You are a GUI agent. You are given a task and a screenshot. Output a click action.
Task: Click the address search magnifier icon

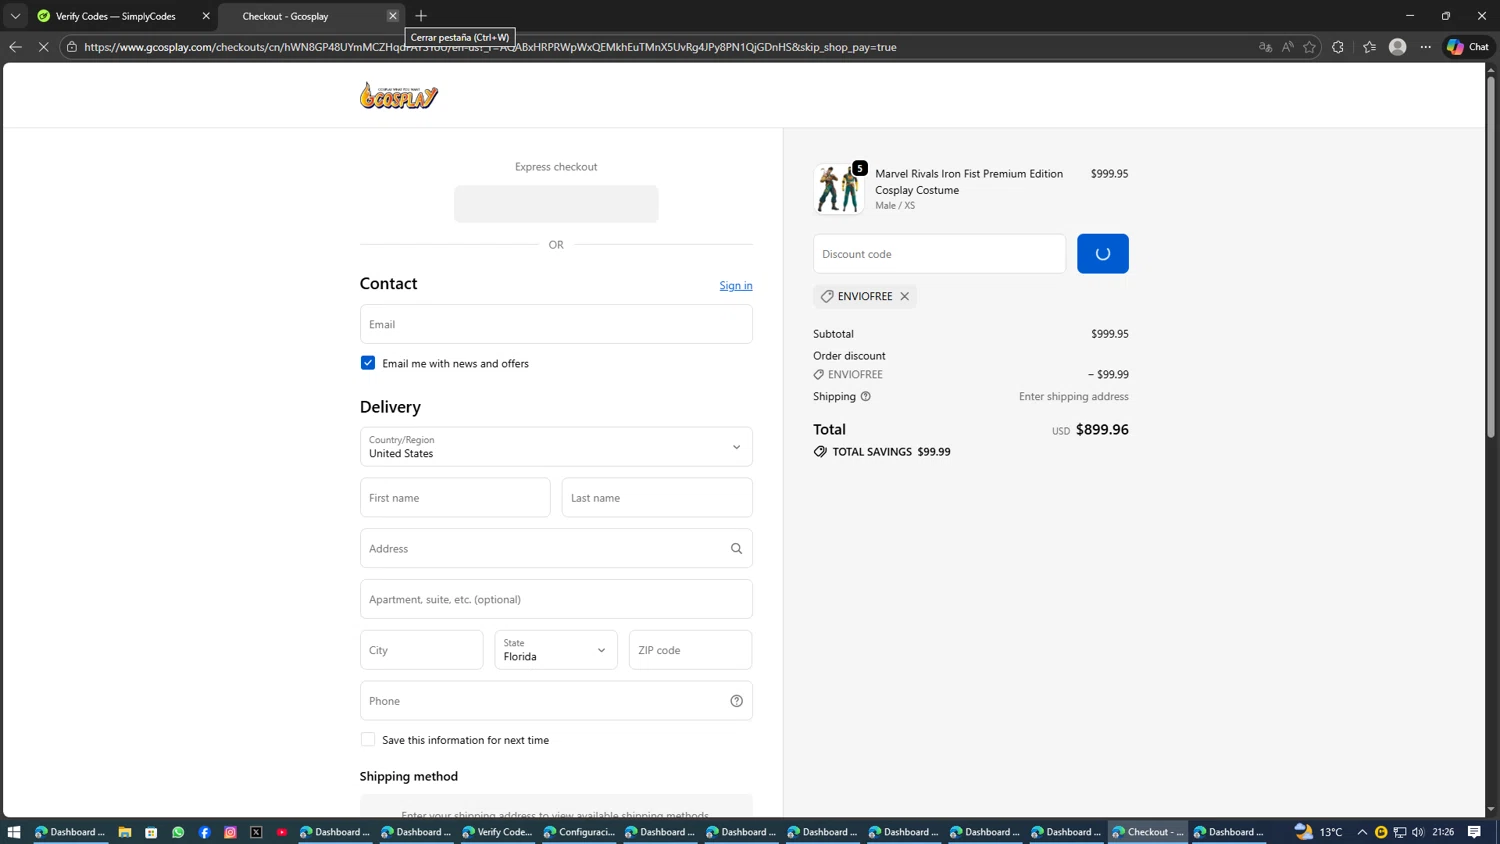click(737, 549)
